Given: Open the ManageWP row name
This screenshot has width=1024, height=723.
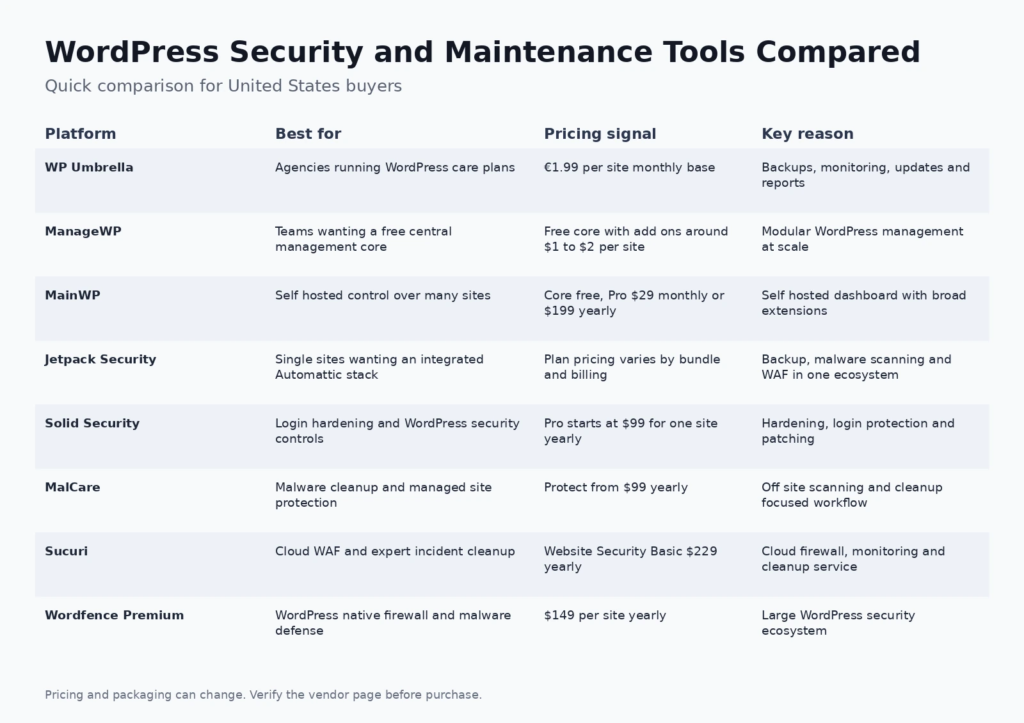Looking at the screenshot, I should click(x=83, y=231).
